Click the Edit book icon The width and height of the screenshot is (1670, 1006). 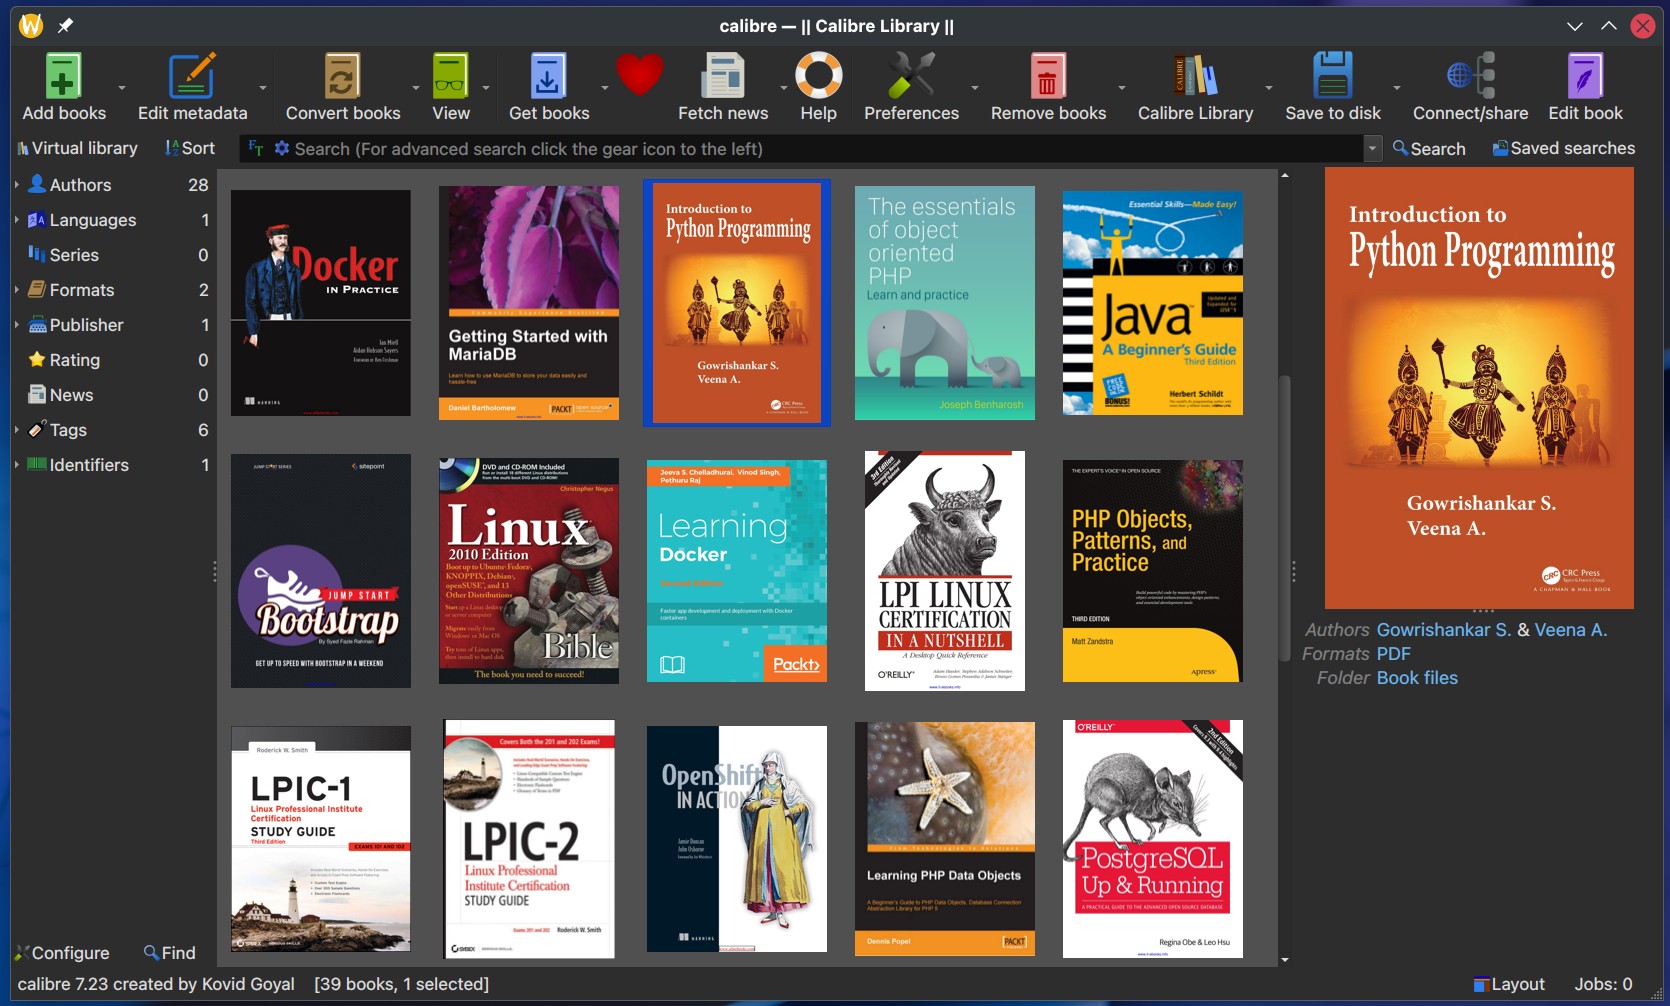(1585, 76)
